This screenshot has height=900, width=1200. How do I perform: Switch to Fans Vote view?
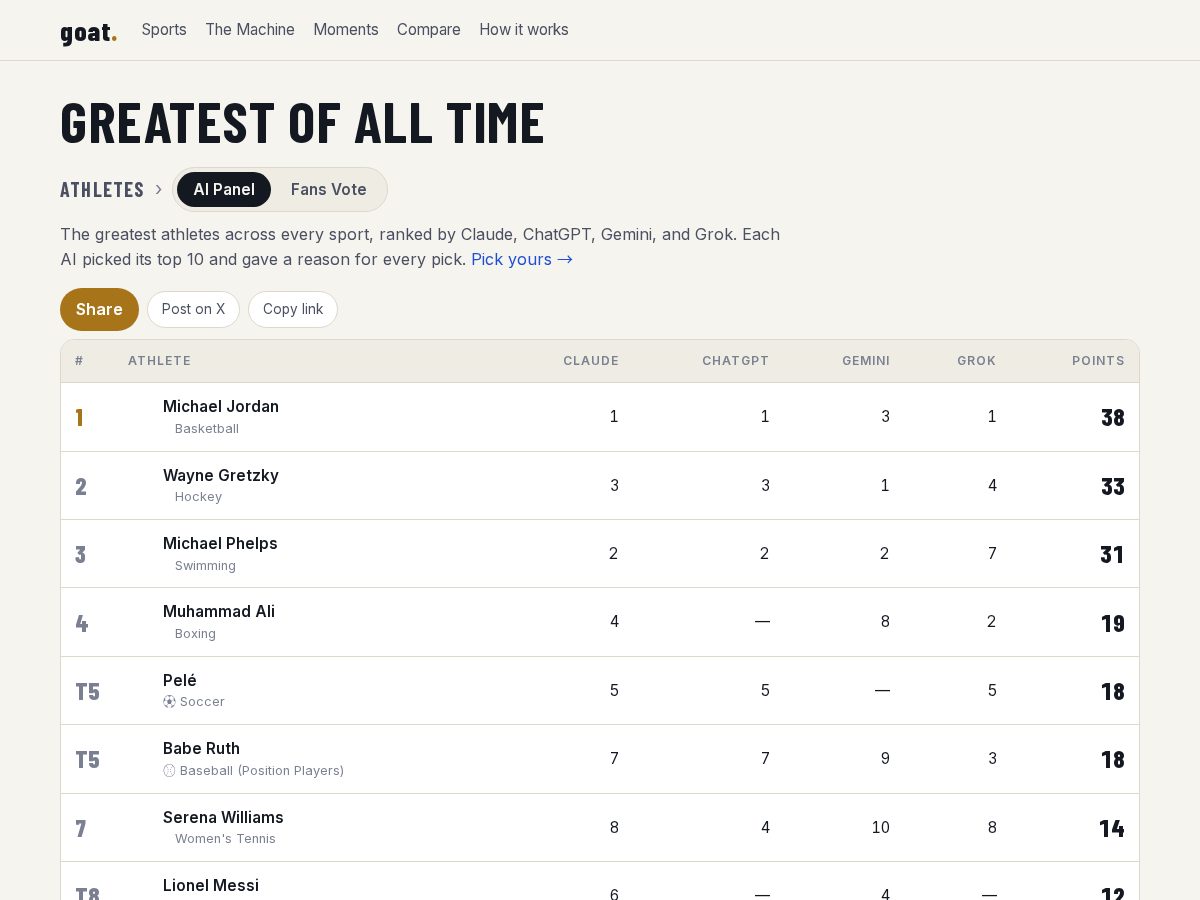329,190
